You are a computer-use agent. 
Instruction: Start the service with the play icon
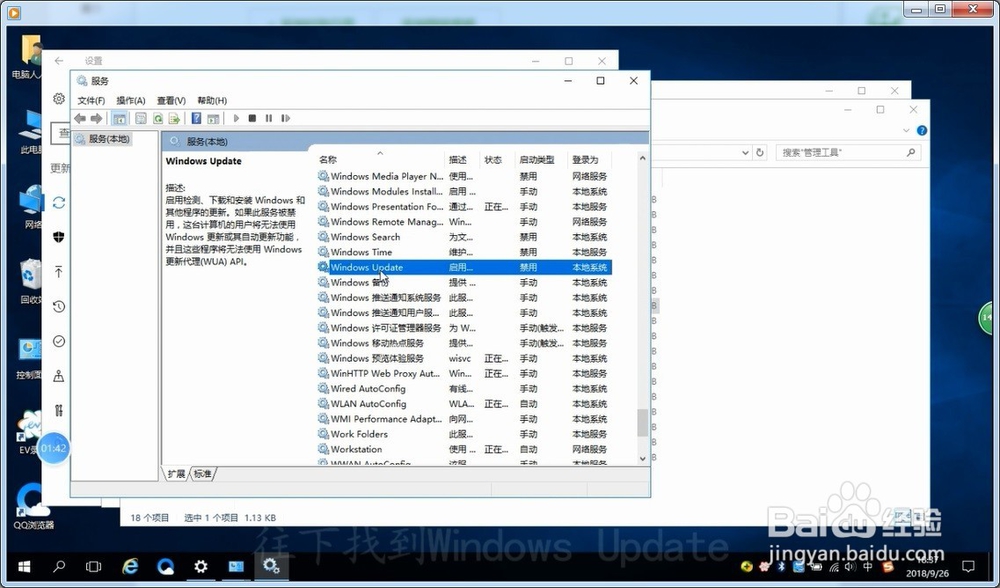pos(236,119)
